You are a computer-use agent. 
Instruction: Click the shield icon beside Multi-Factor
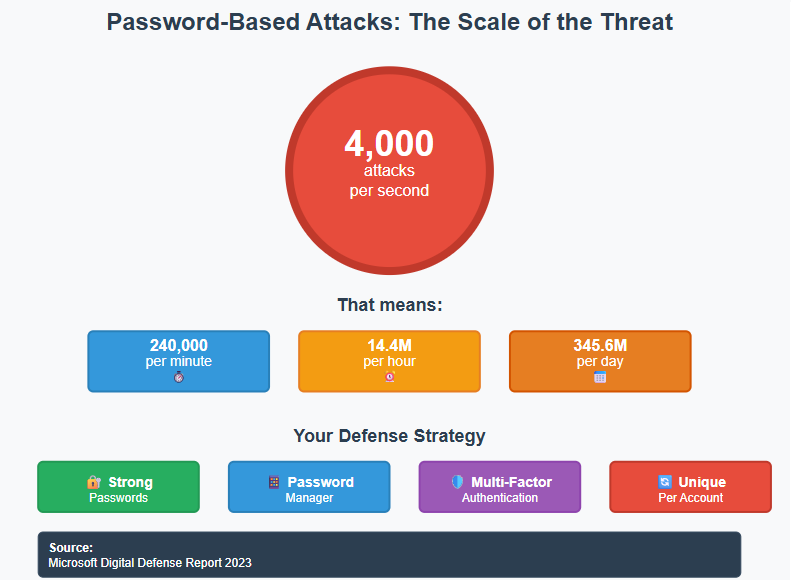[x=457, y=482]
